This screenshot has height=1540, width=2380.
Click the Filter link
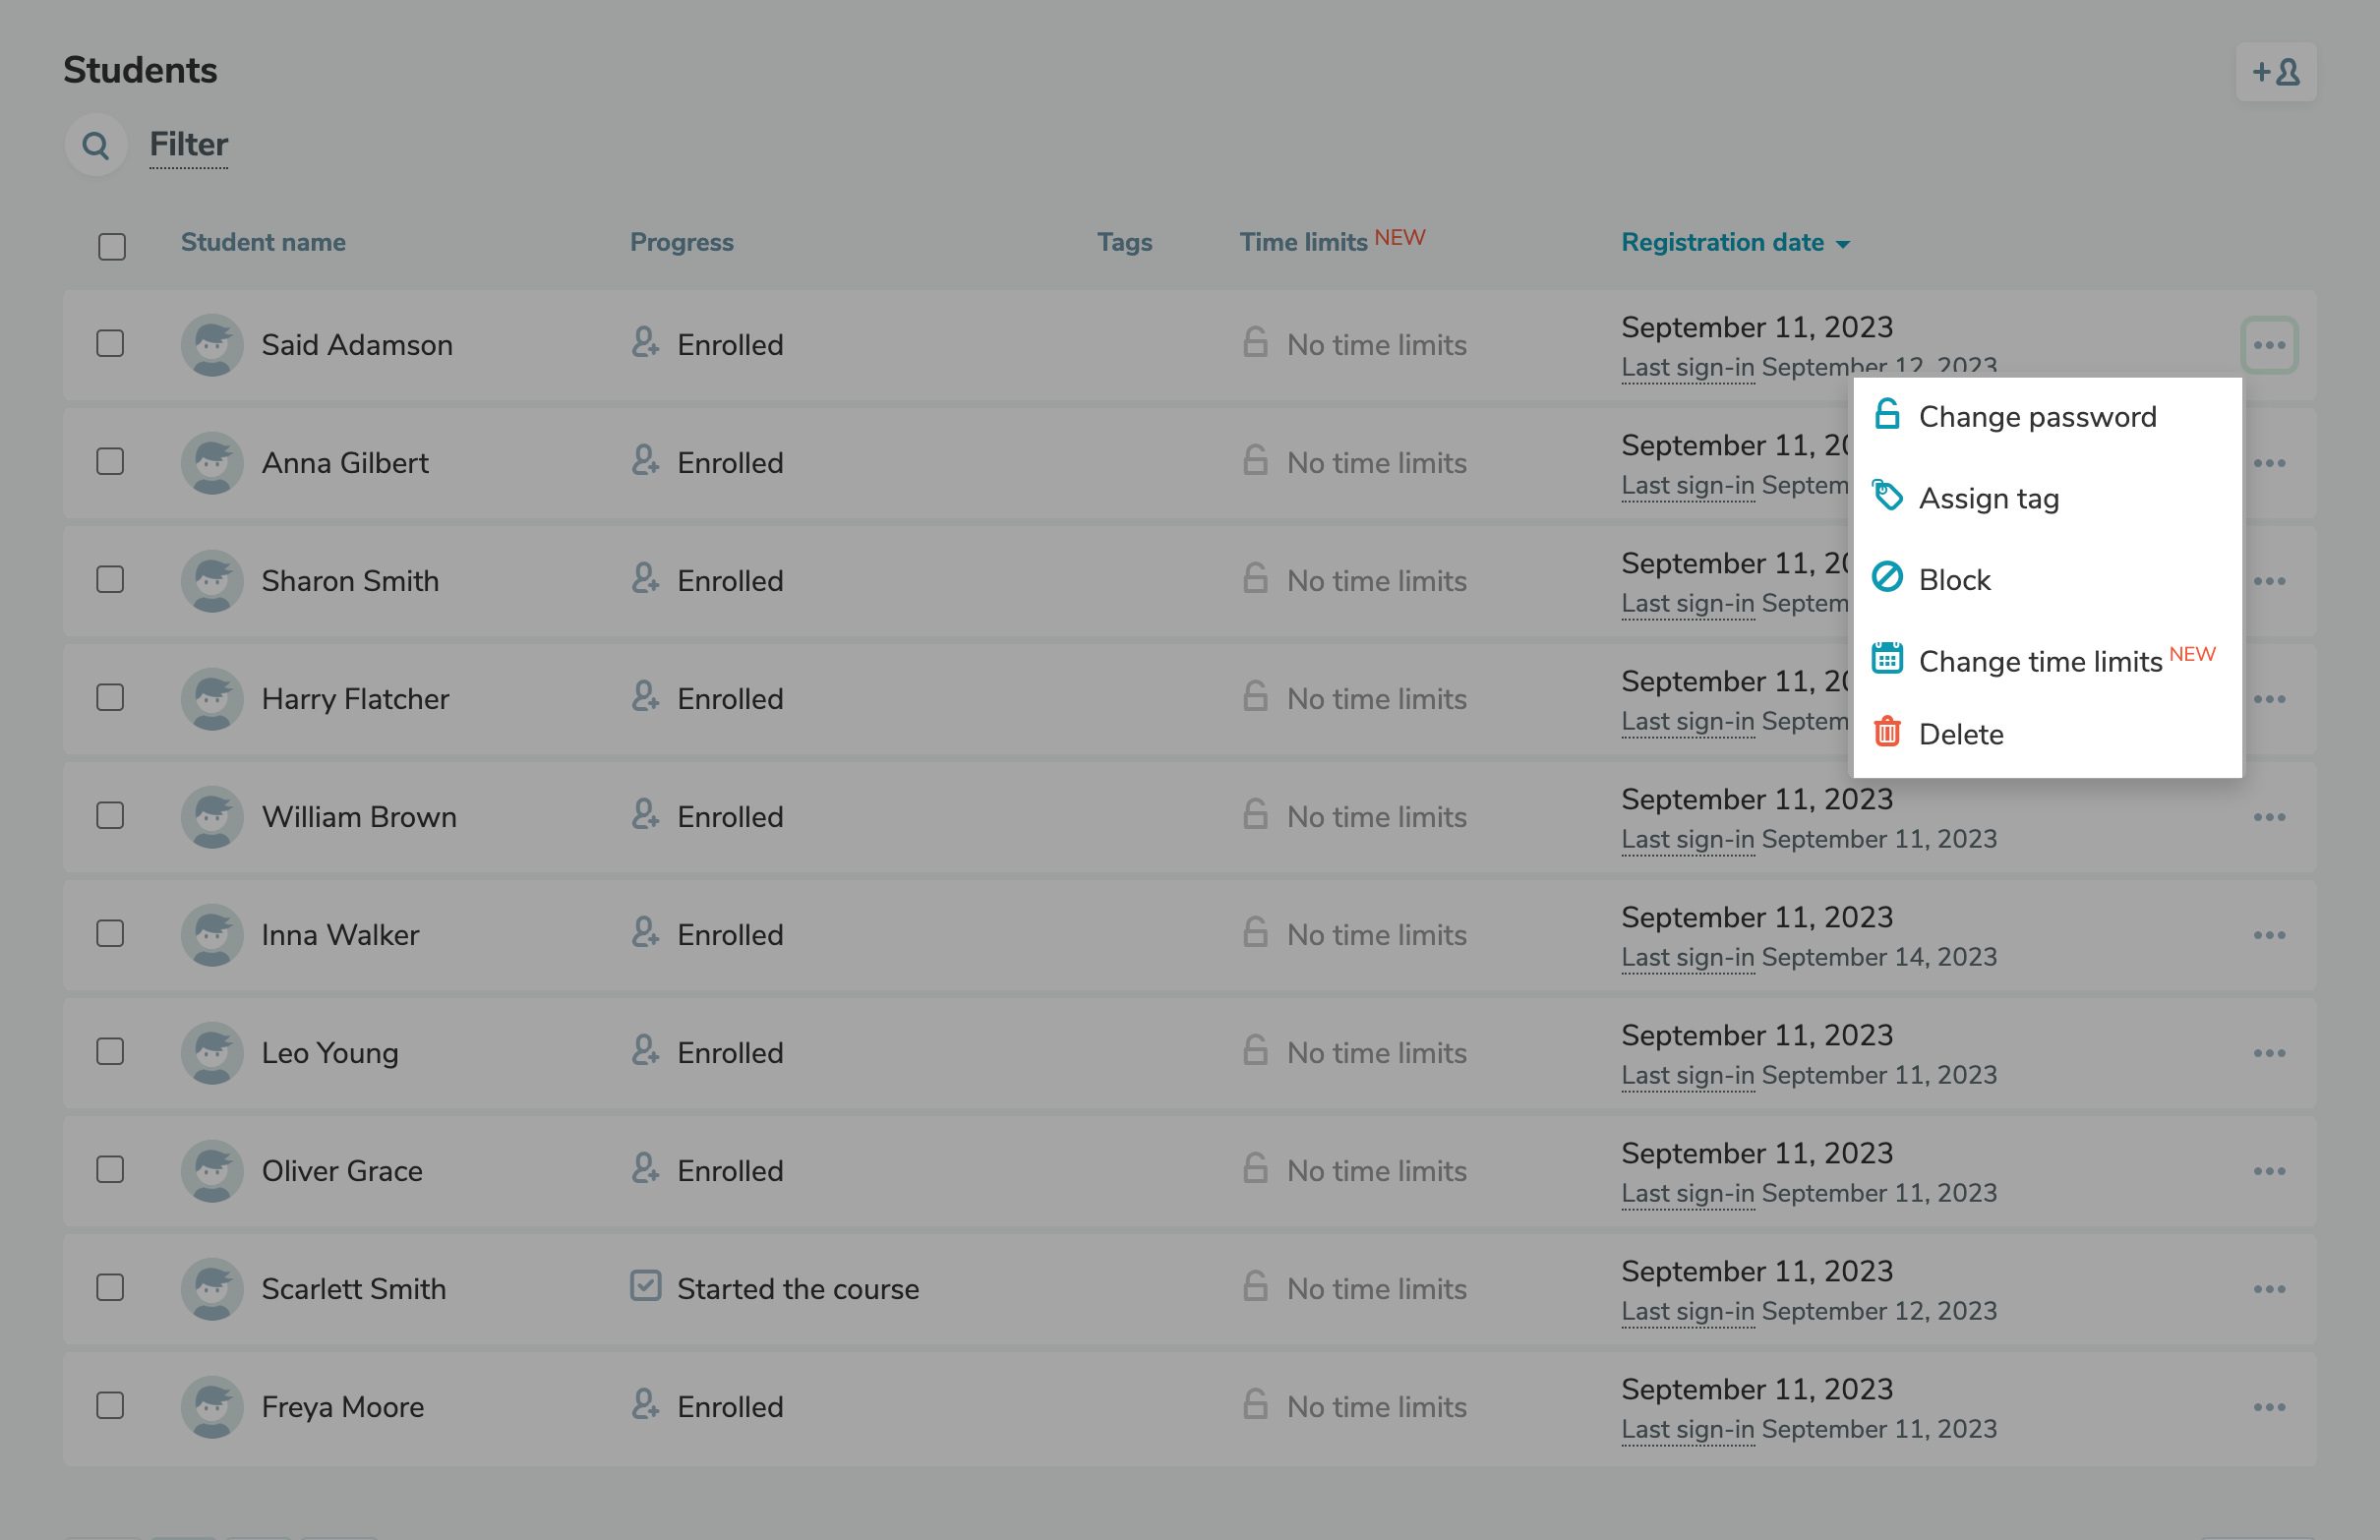[188, 145]
